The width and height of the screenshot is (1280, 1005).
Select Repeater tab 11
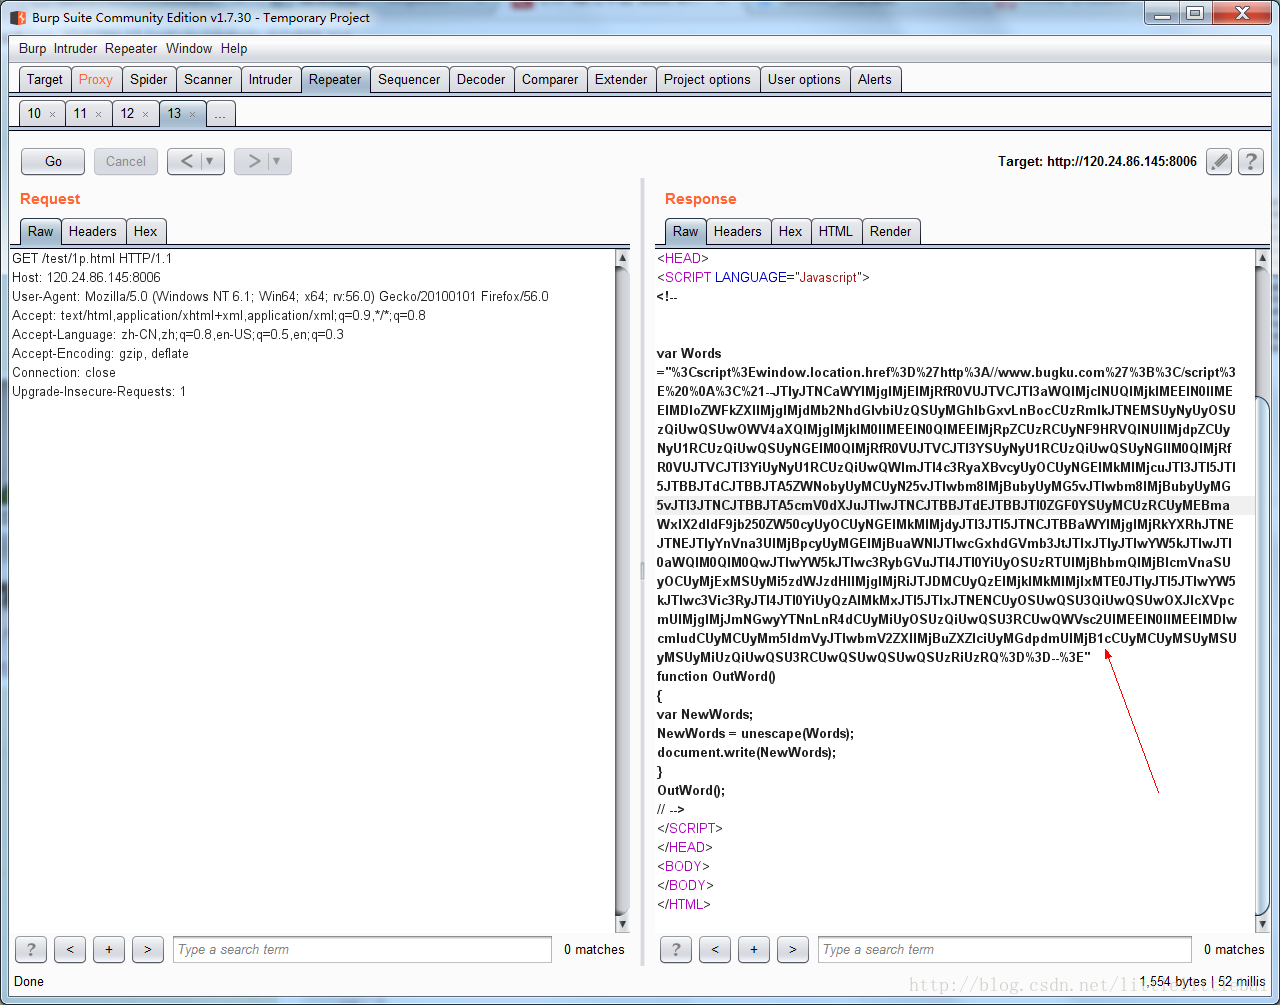click(x=80, y=114)
